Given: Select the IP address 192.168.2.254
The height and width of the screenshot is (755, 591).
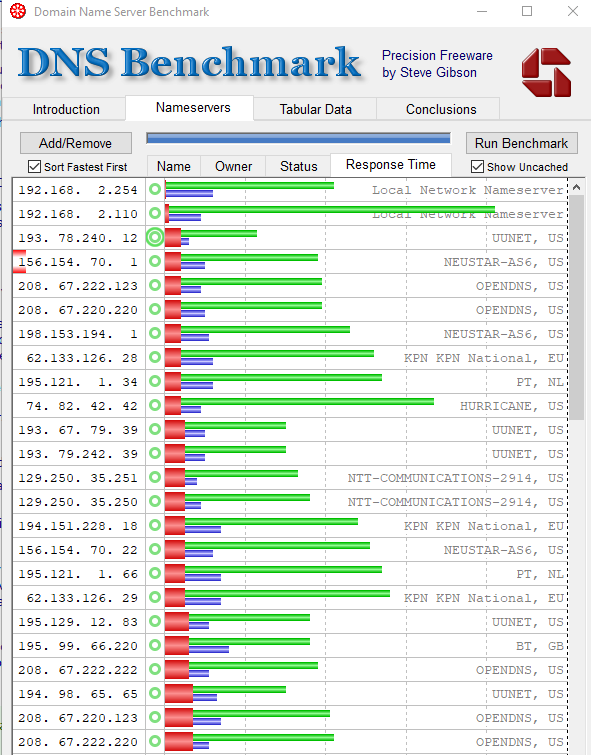Looking at the screenshot, I should coord(78,190).
